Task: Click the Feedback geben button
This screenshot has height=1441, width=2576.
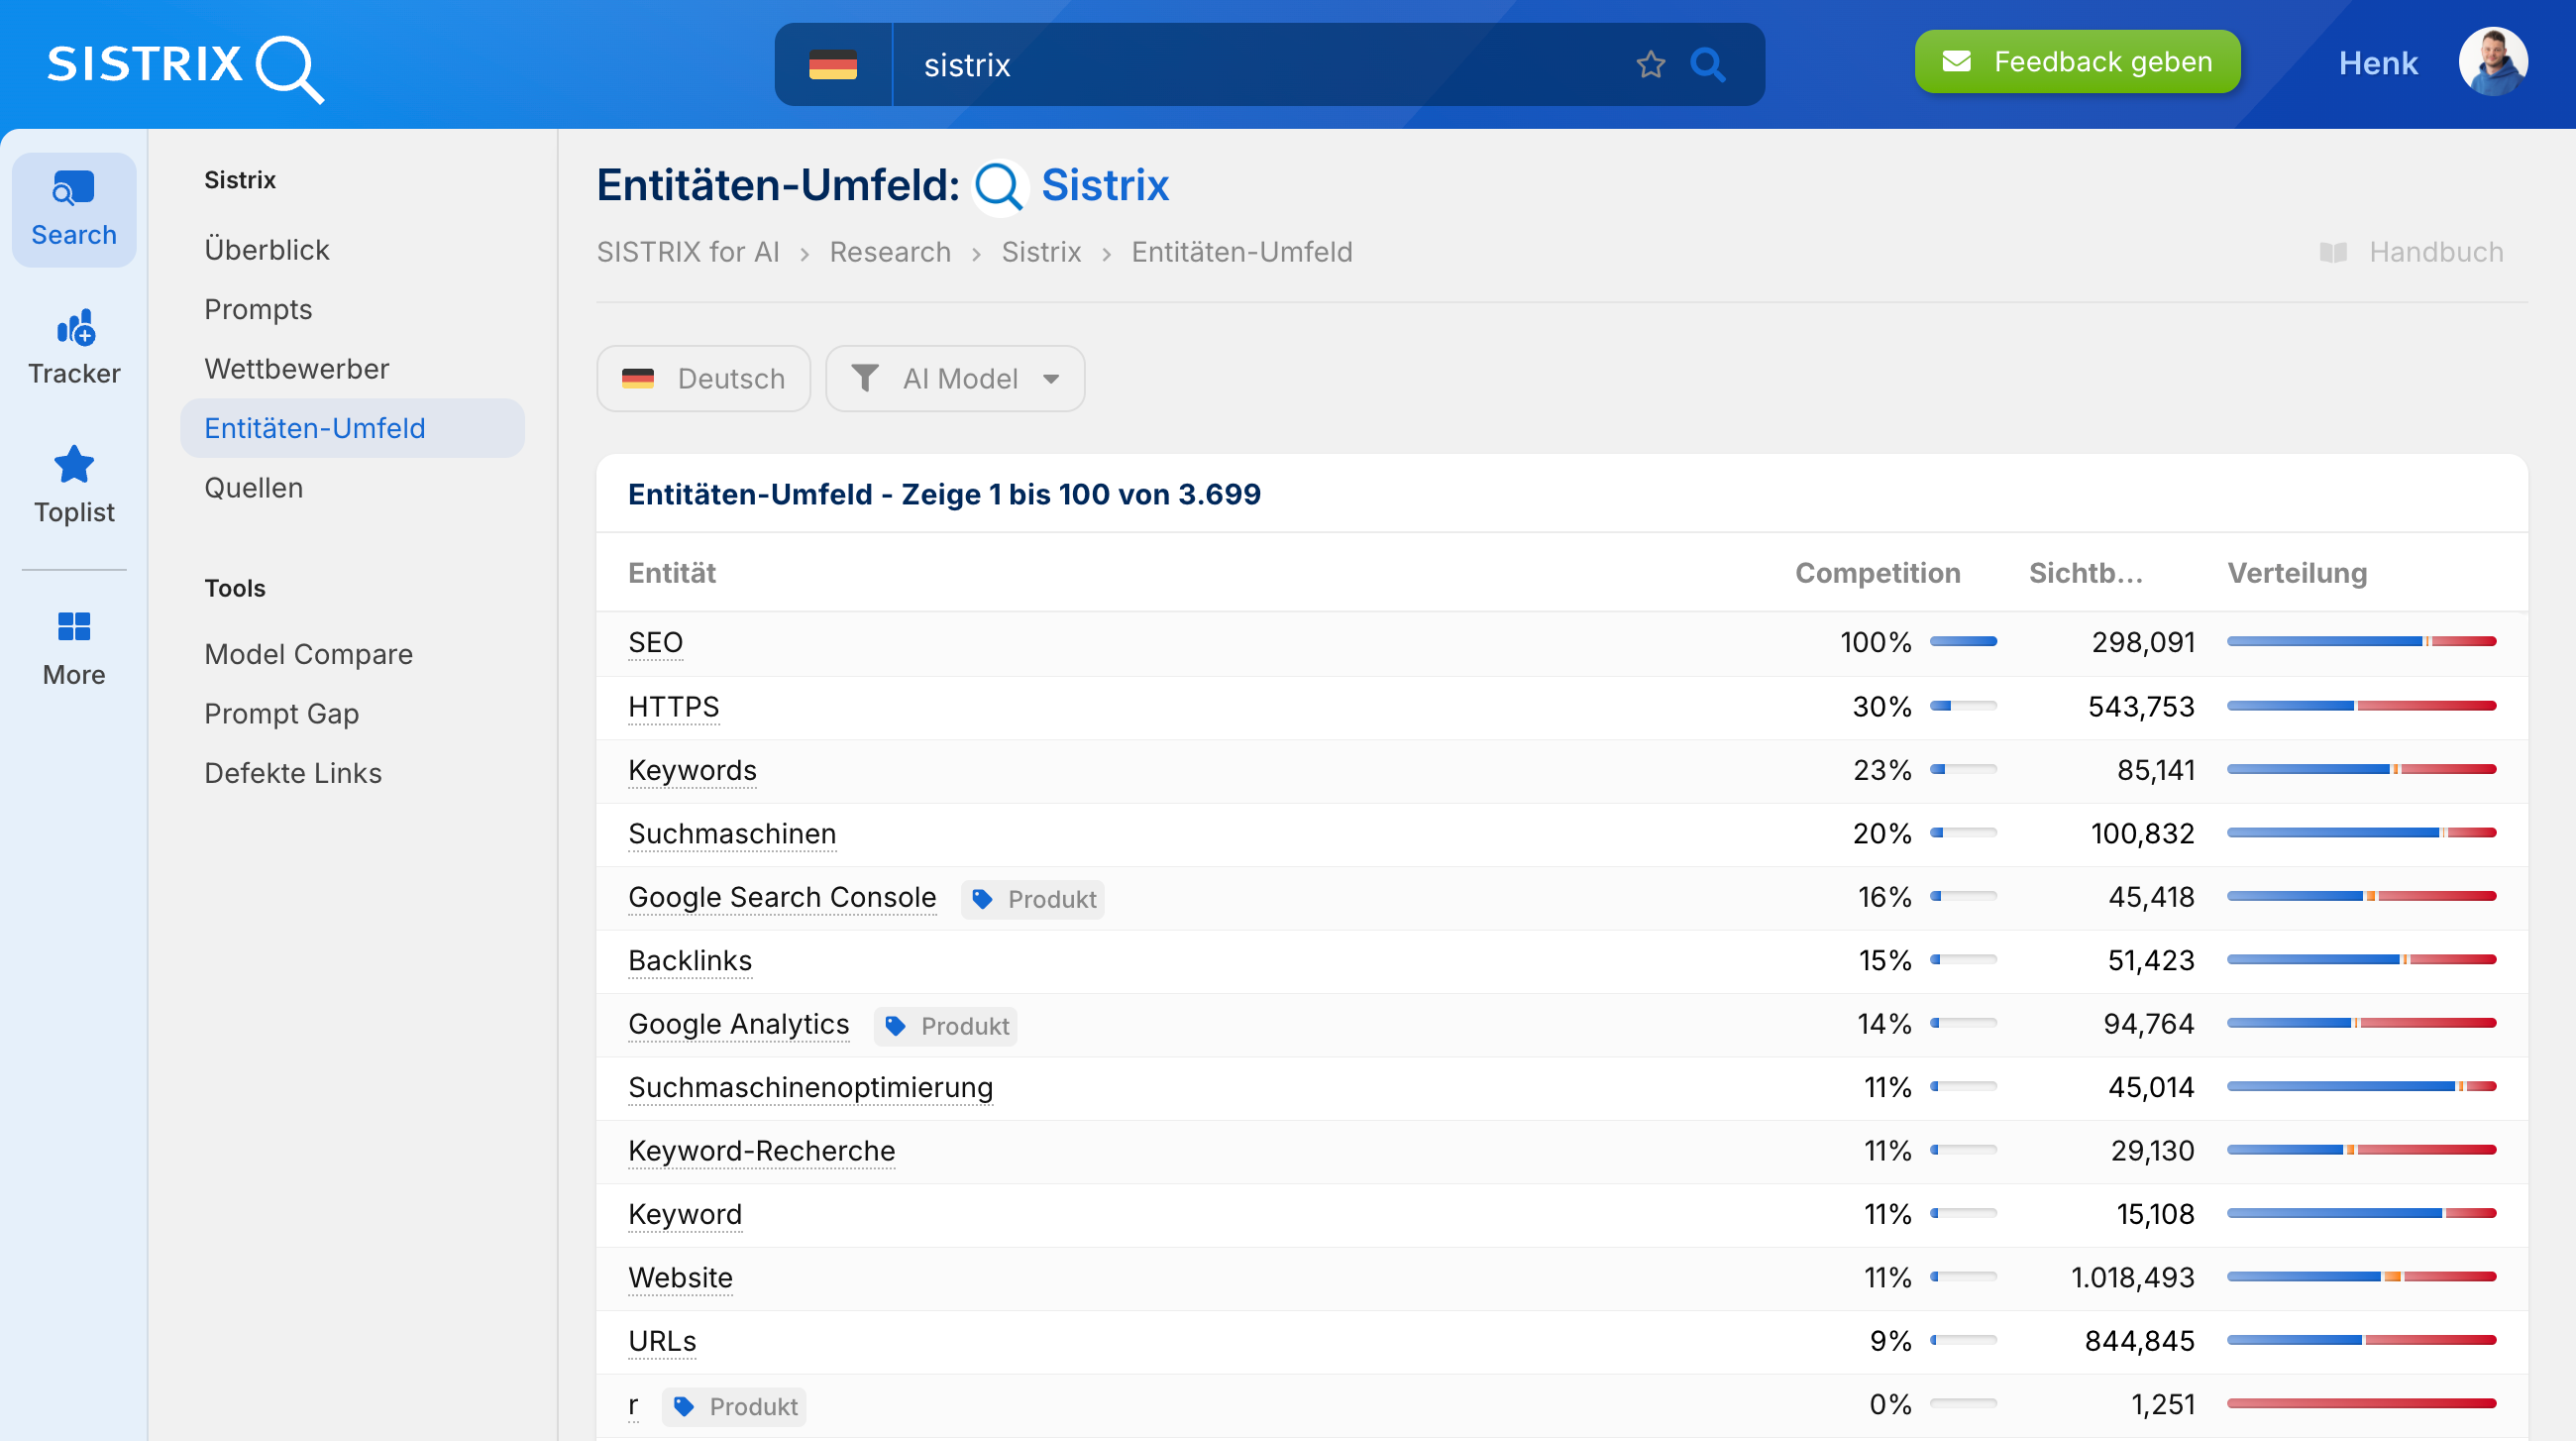Action: pos(2076,61)
